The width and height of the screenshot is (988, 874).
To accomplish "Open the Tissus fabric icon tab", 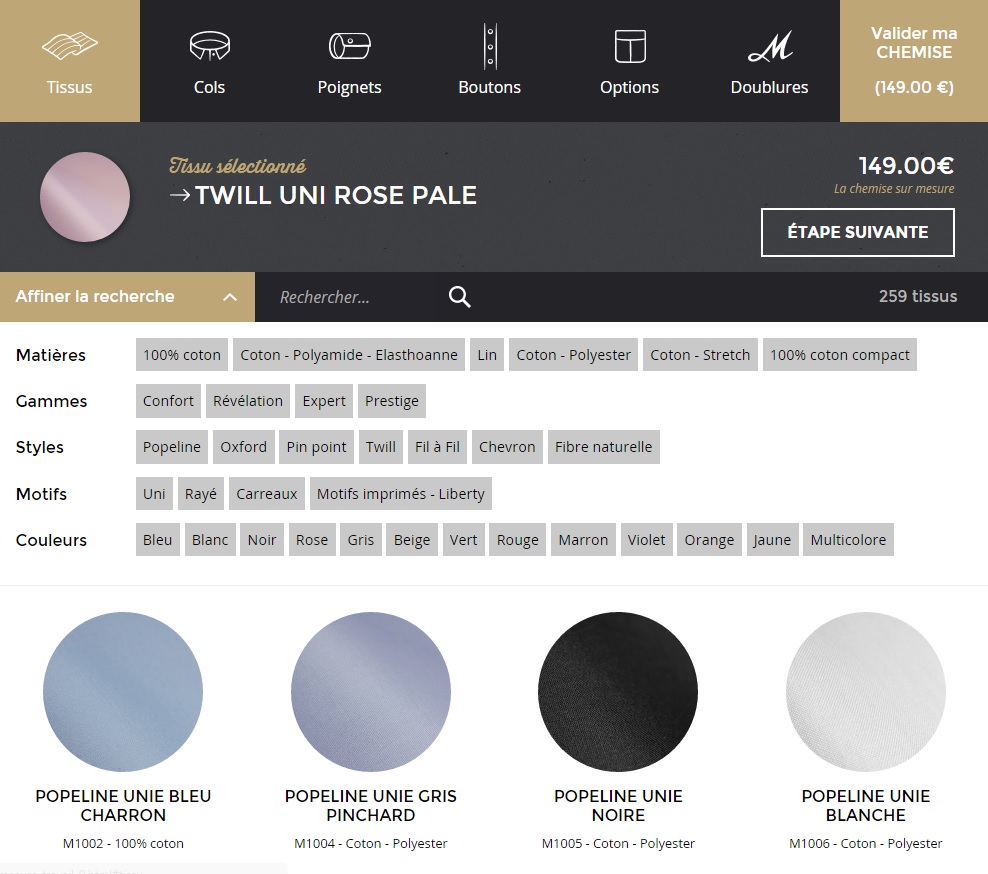I will tap(69, 47).
